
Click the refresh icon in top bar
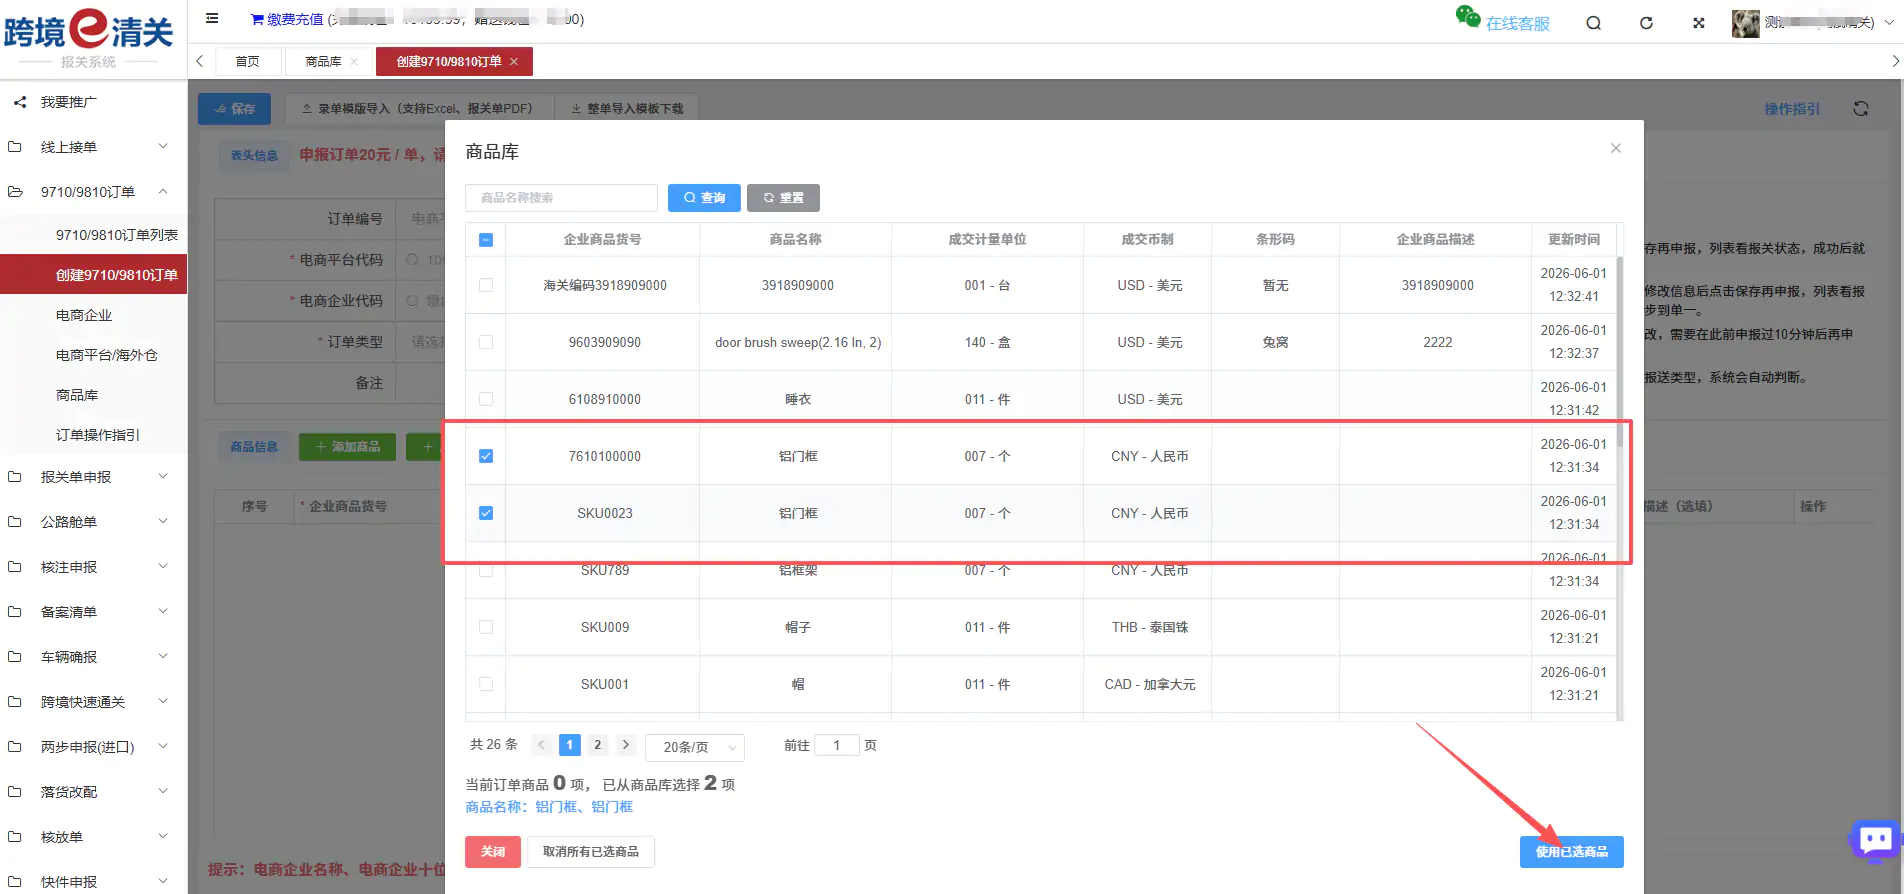tap(1646, 23)
